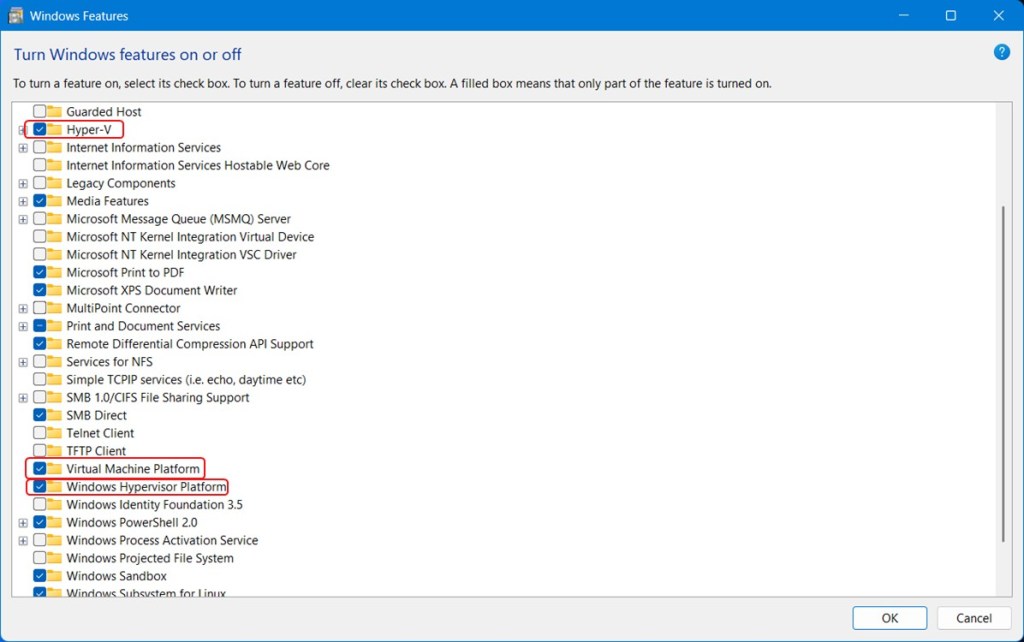Click the features list vertical scrollbar thumb
The height and width of the screenshot is (642, 1024).
pos(1003,374)
